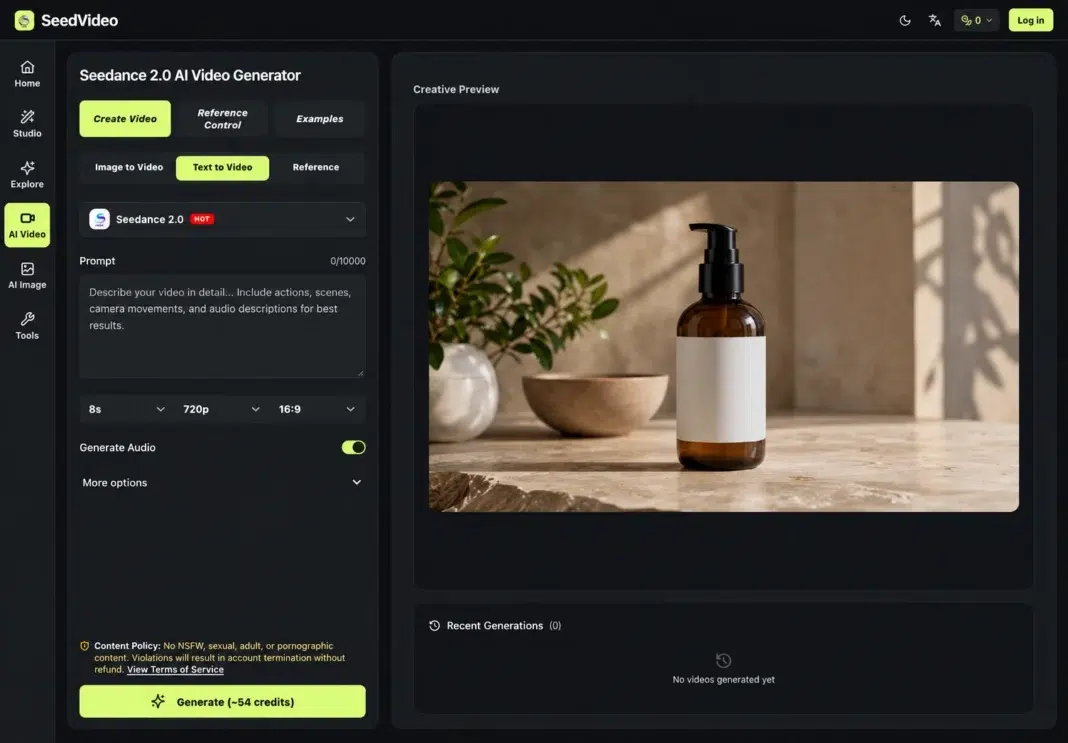Select AI Video in the sidebar
Viewport: 1068px width, 743px height.
27,225
